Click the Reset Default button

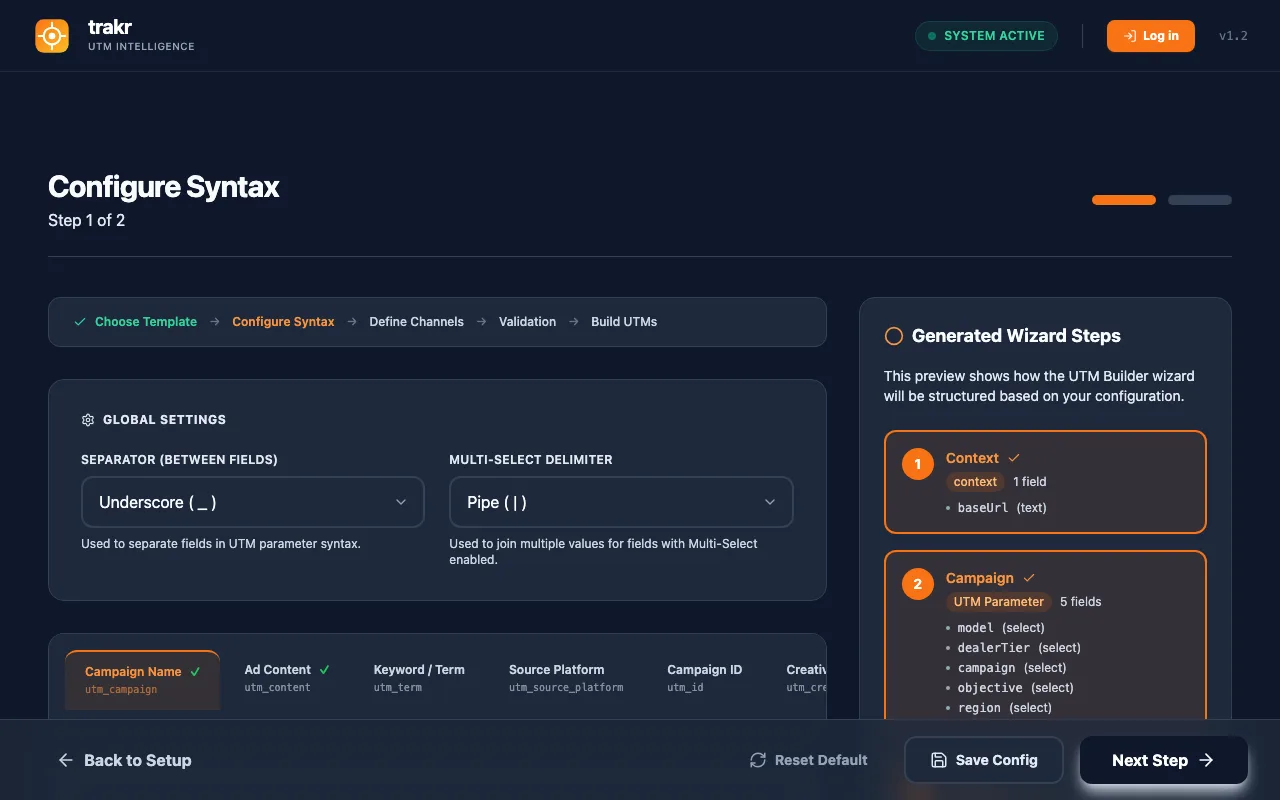(x=808, y=760)
